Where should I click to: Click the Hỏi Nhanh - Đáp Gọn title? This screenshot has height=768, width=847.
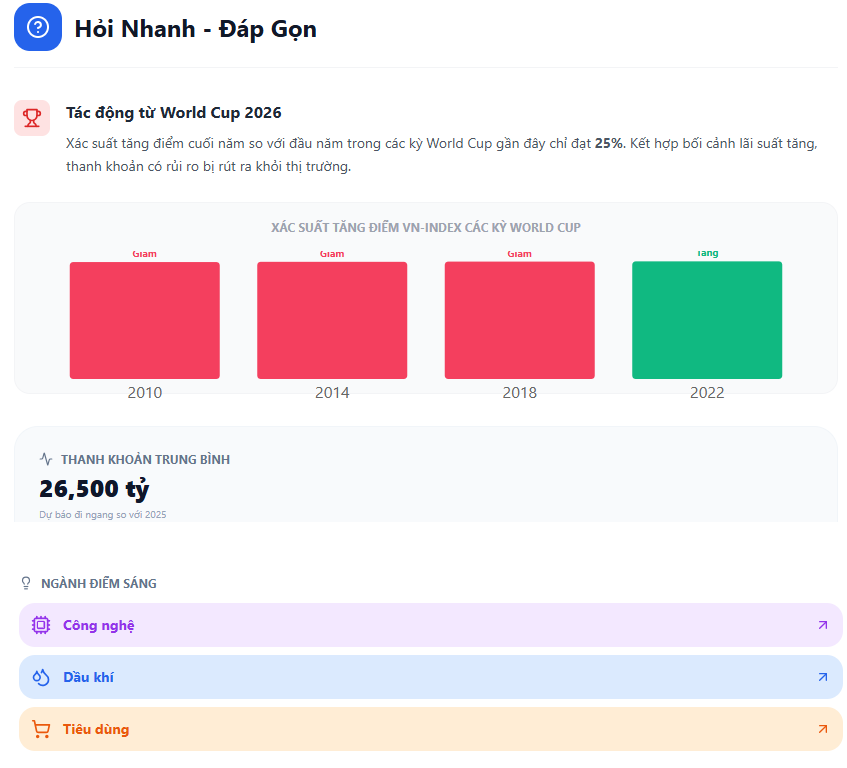click(196, 29)
